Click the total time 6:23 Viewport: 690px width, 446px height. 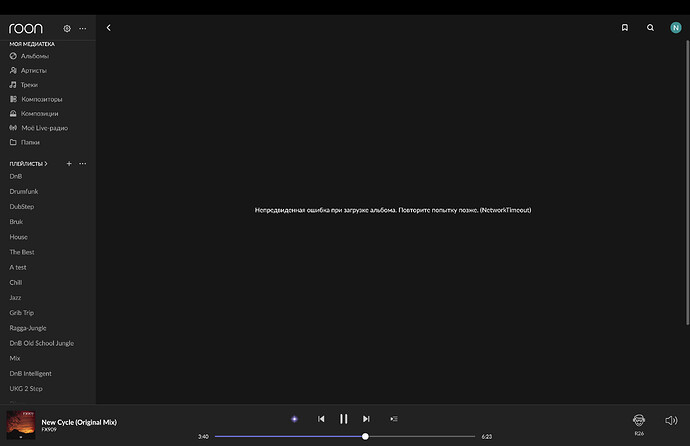coord(487,437)
